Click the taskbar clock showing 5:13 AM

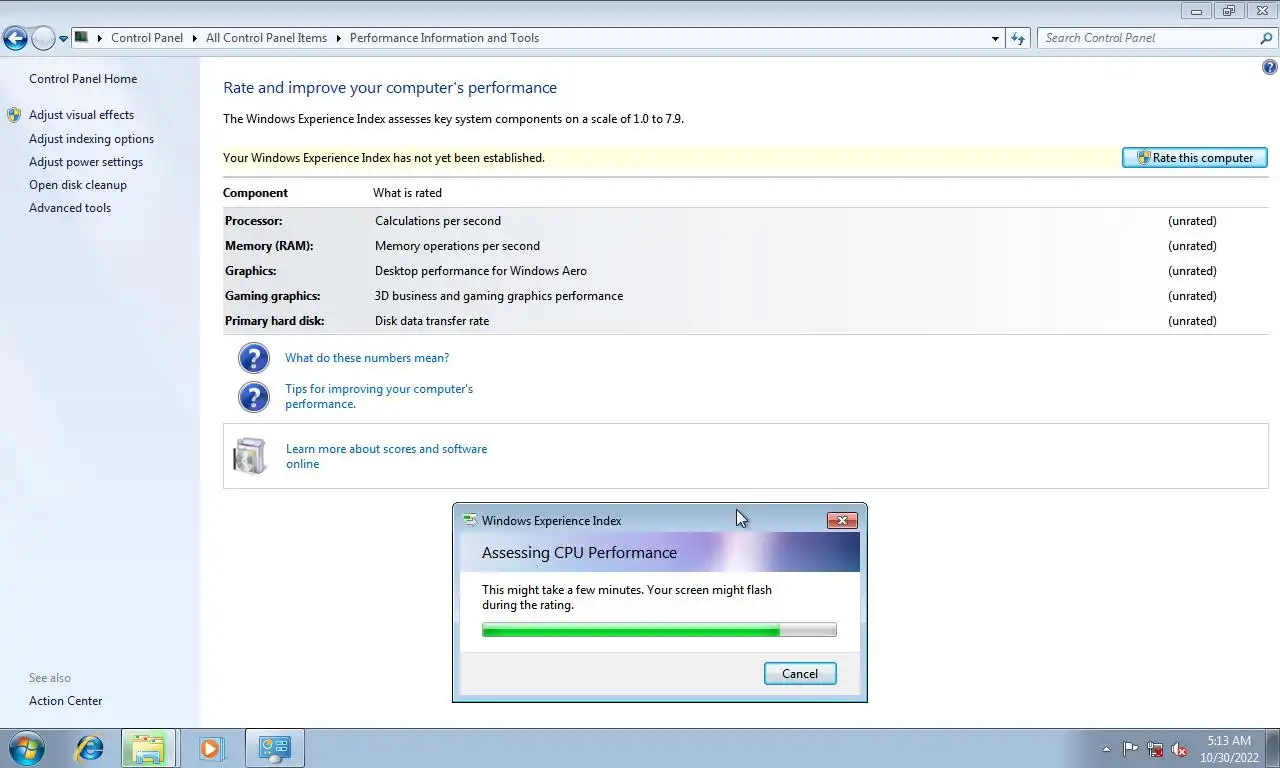(x=1229, y=749)
